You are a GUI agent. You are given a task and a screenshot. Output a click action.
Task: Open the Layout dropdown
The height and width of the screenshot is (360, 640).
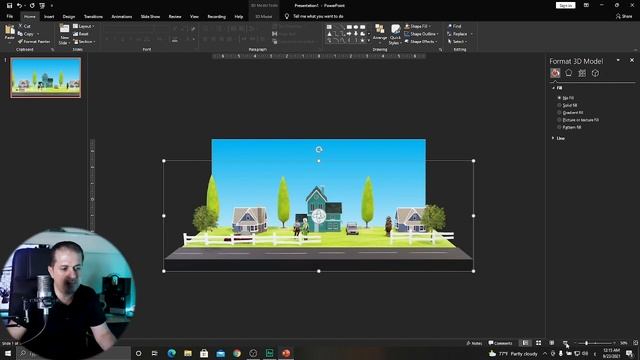84,26
